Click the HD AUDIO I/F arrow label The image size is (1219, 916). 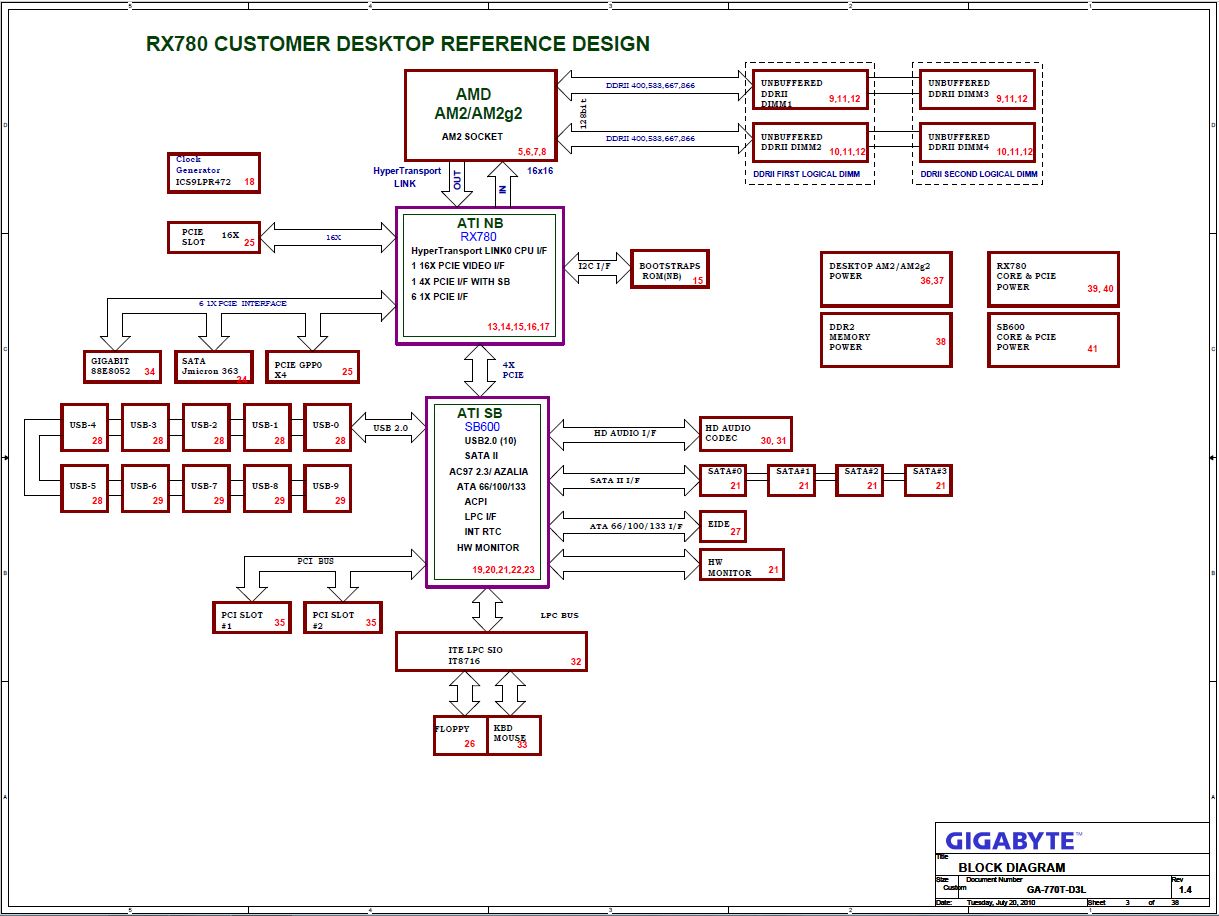625,433
